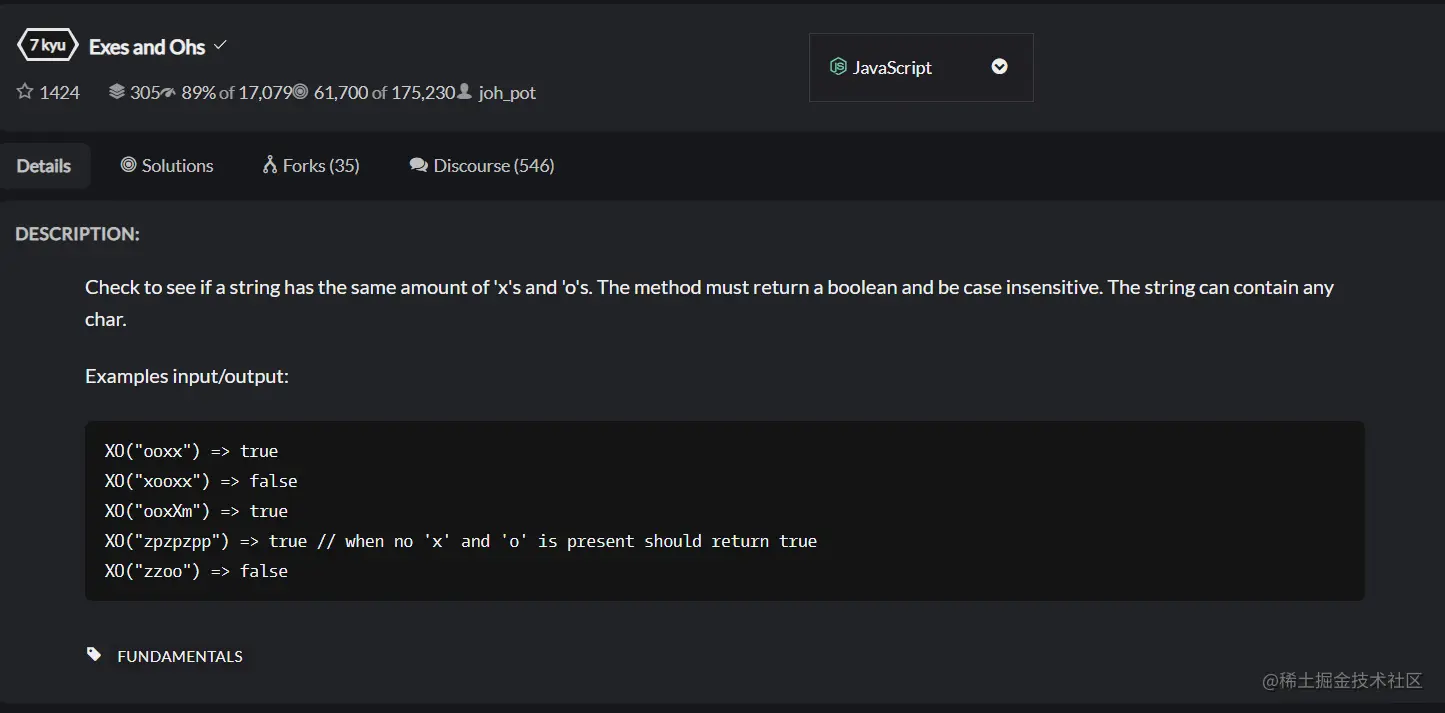1445x713 pixels.
Task: Click inside the examples code block
Action: point(725,511)
